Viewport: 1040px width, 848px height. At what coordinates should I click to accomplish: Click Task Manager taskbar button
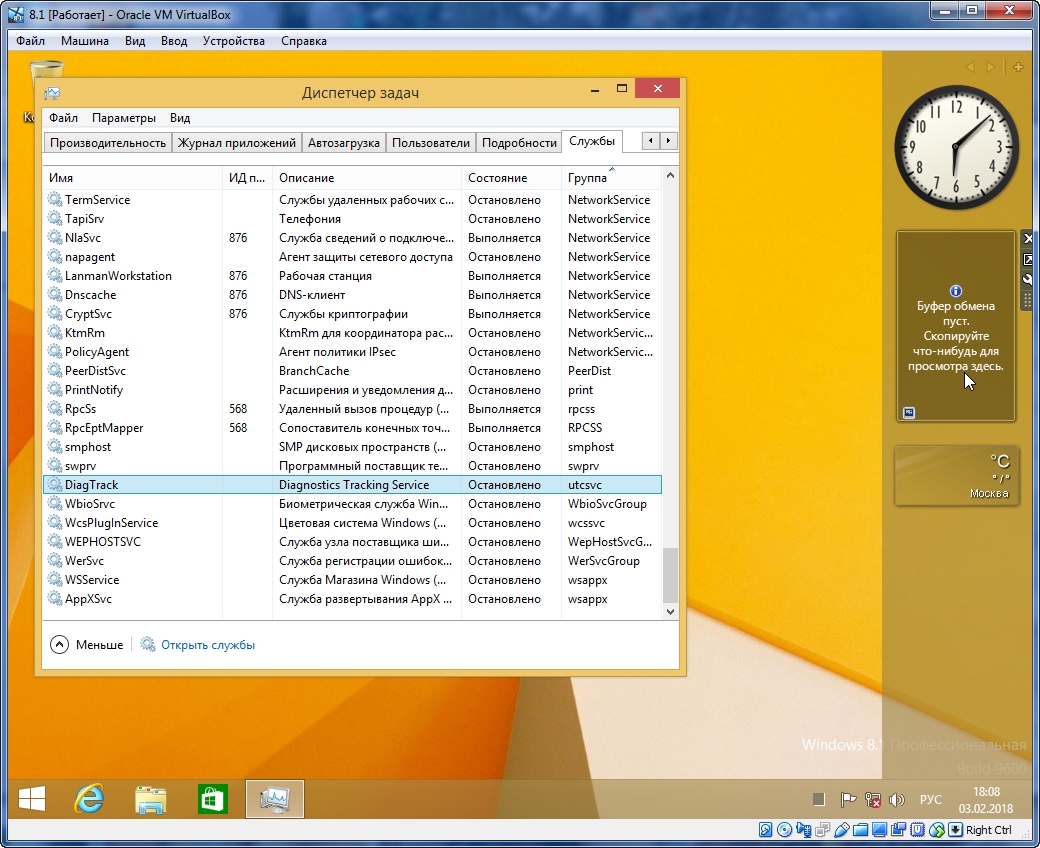275,799
